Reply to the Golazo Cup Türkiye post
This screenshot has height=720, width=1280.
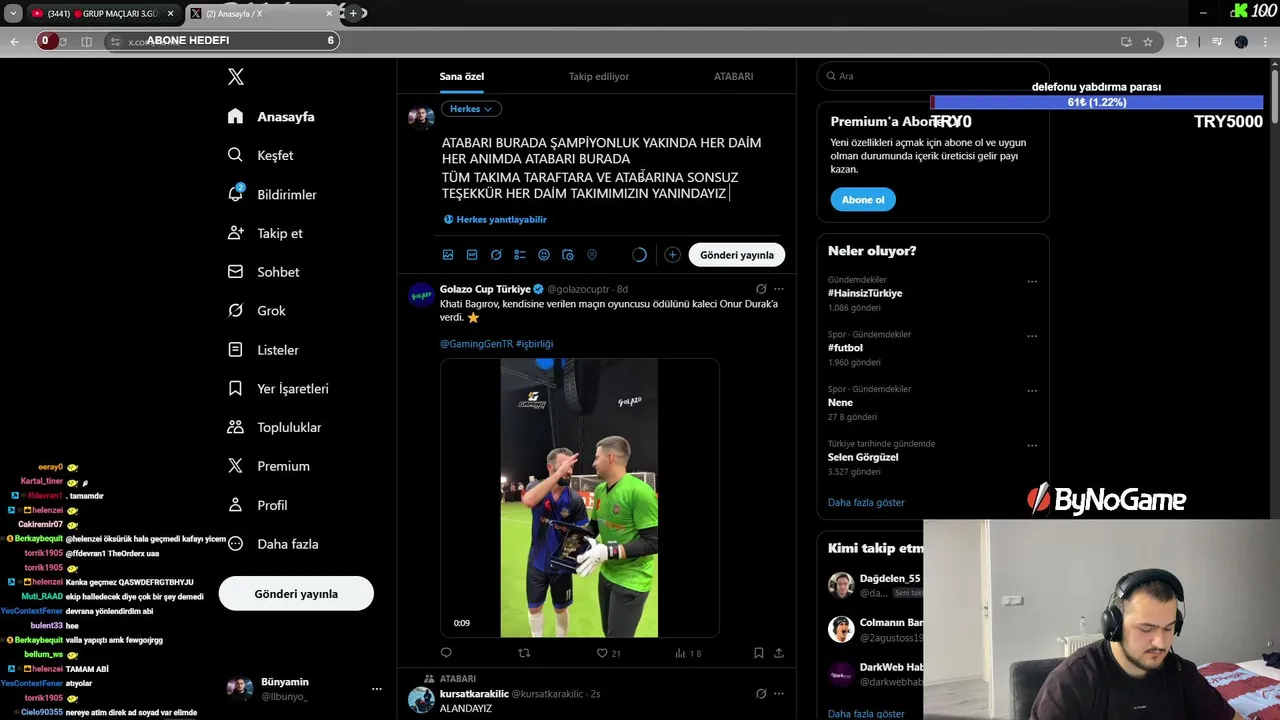click(446, 653)
